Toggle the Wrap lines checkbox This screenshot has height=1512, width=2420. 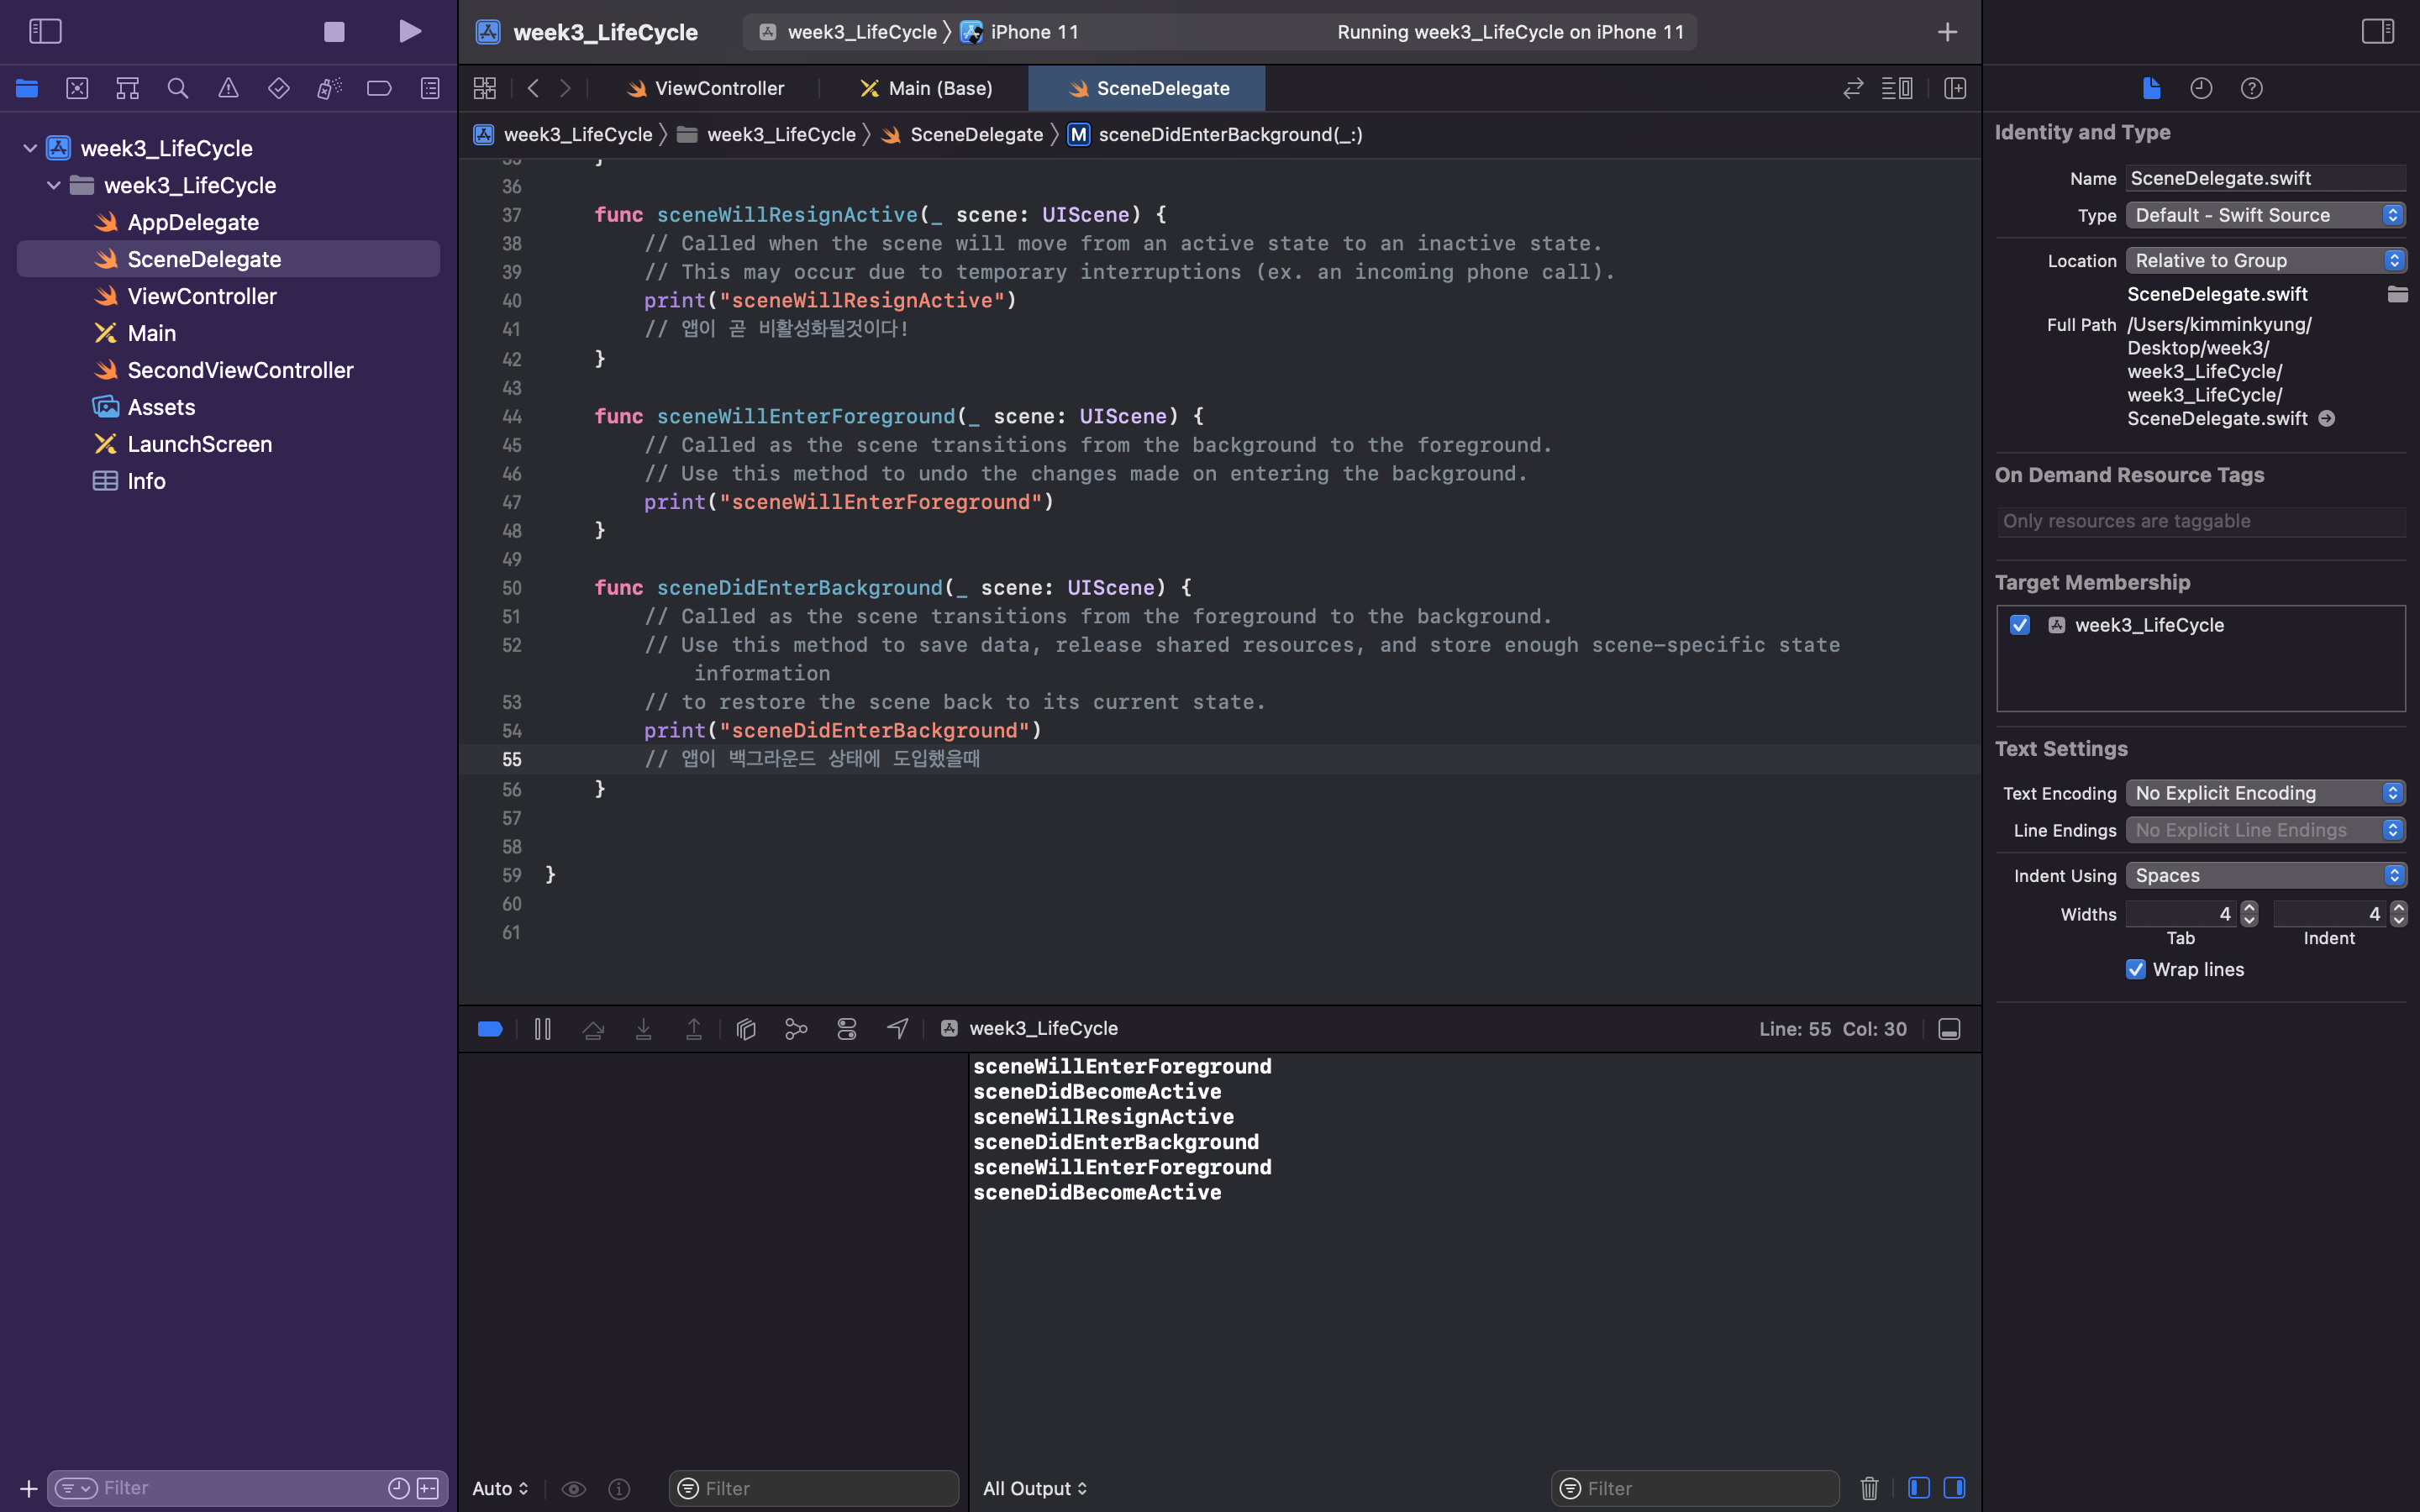[x=2136, y=969]
